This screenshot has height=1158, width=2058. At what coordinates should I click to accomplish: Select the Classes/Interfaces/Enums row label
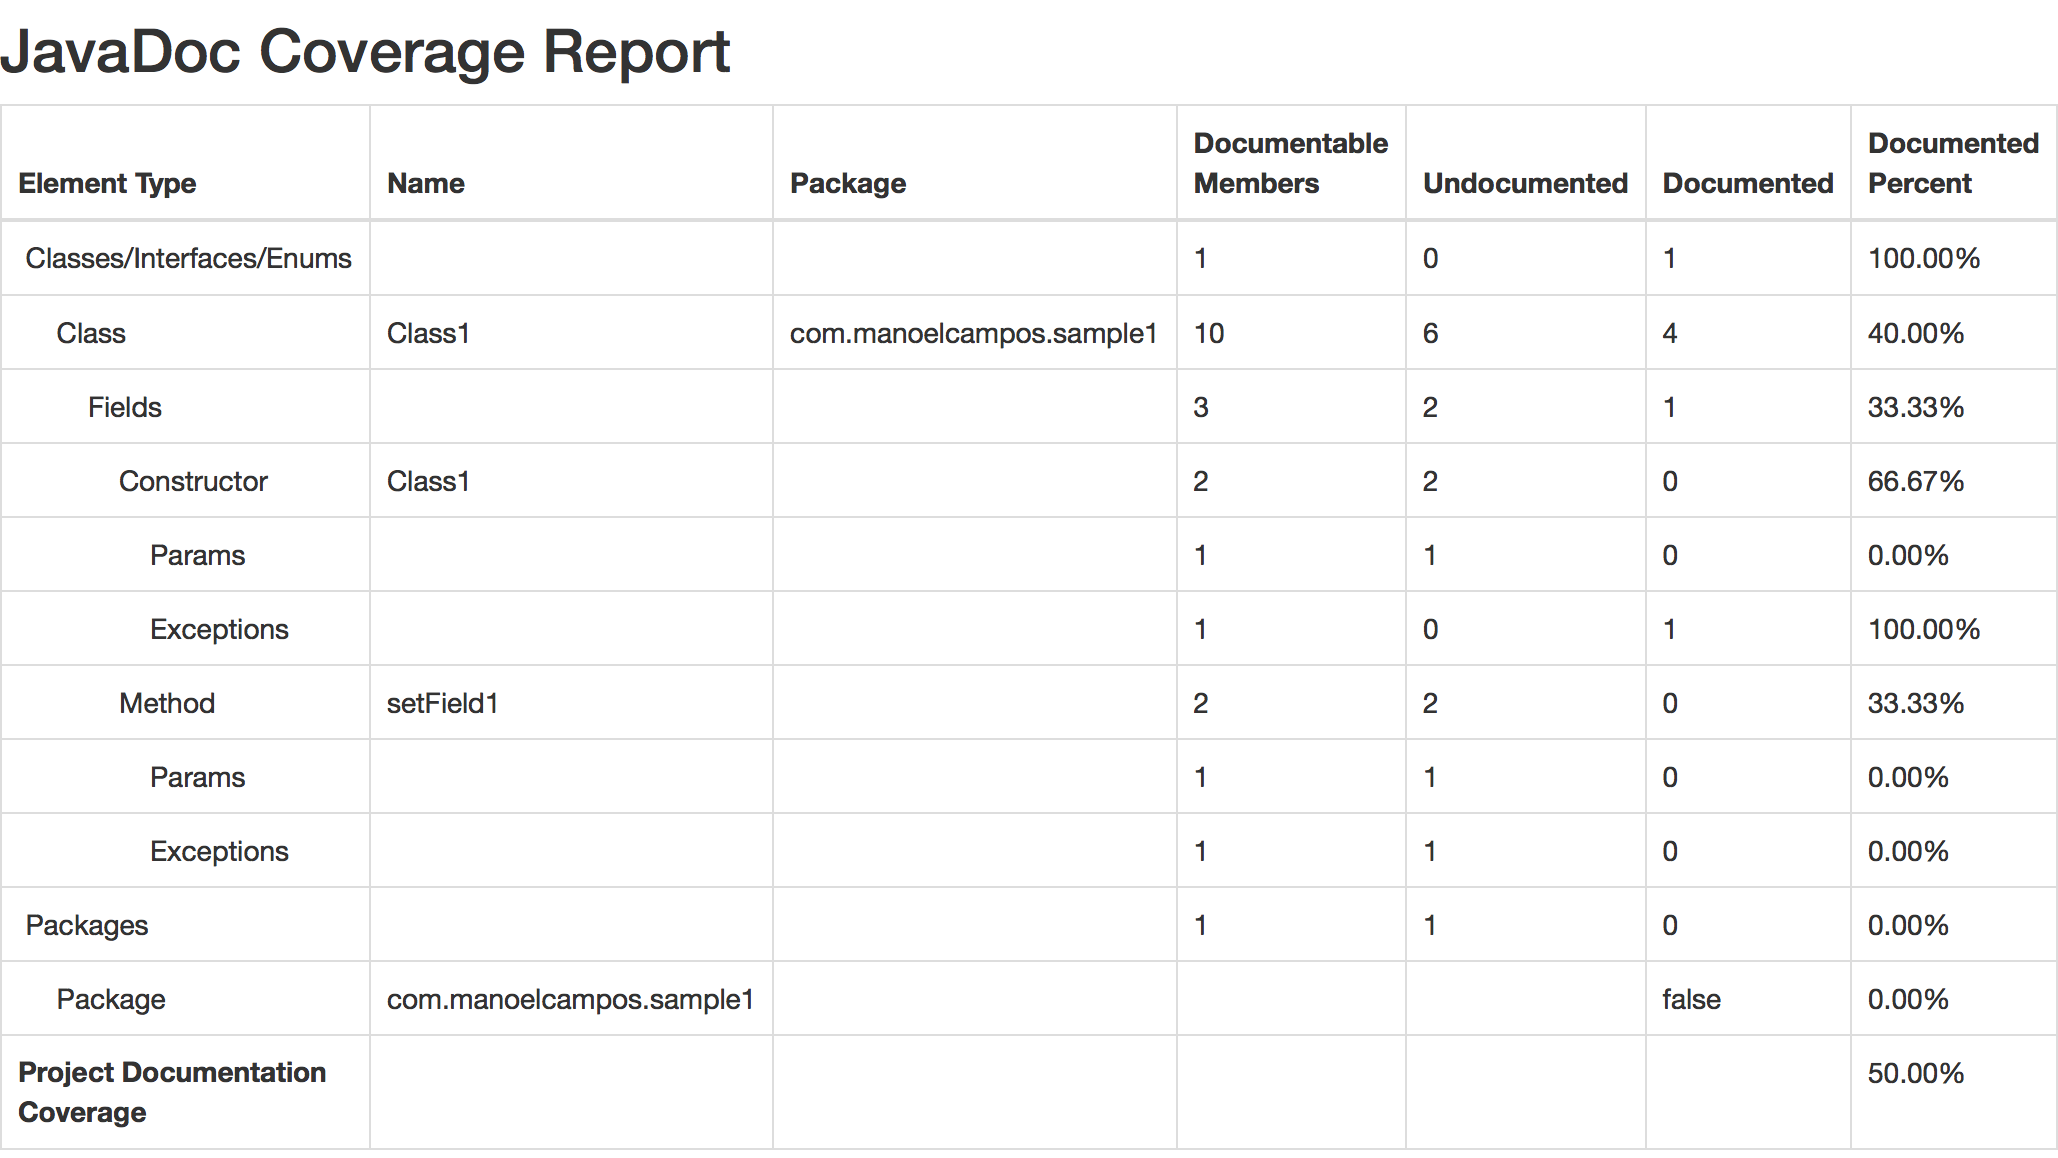[x=188, y=259]
